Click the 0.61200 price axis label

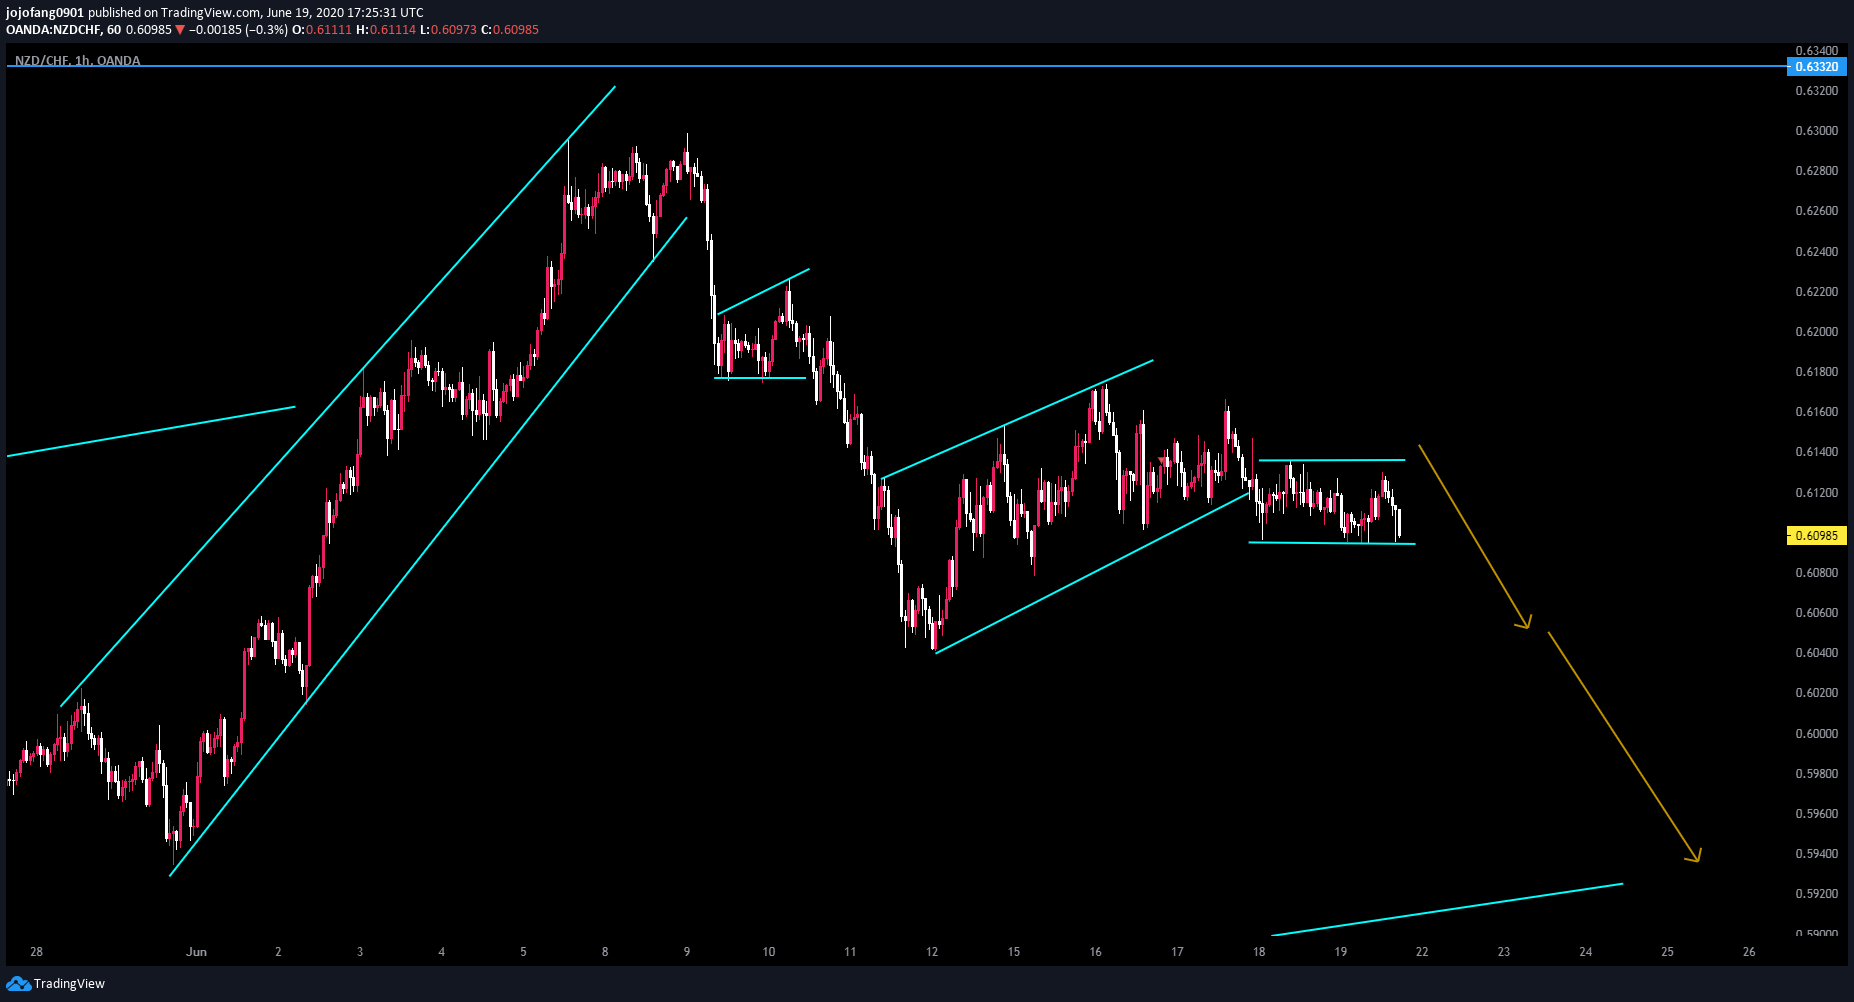coord(1816,493)
